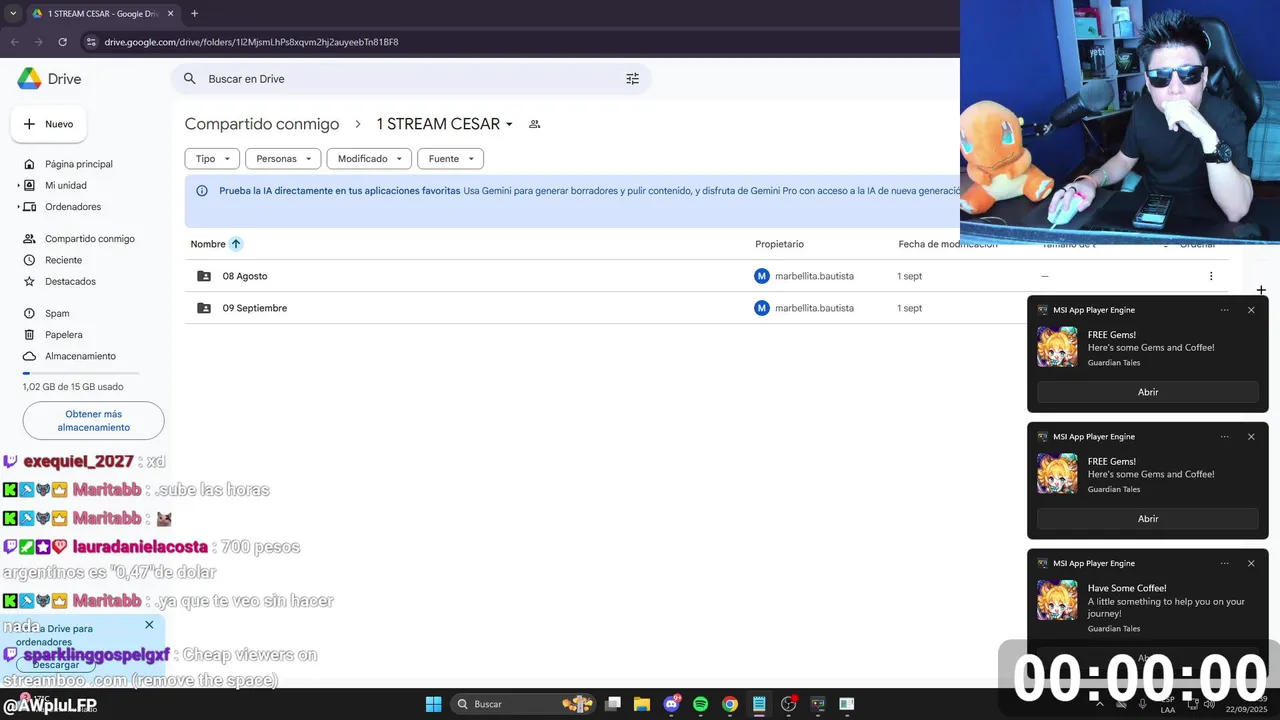The height and width of the screenshot is (720, 1280).
Task: Click owner marbellita.bautista in 09 Septiembre row
Action: 814,308
